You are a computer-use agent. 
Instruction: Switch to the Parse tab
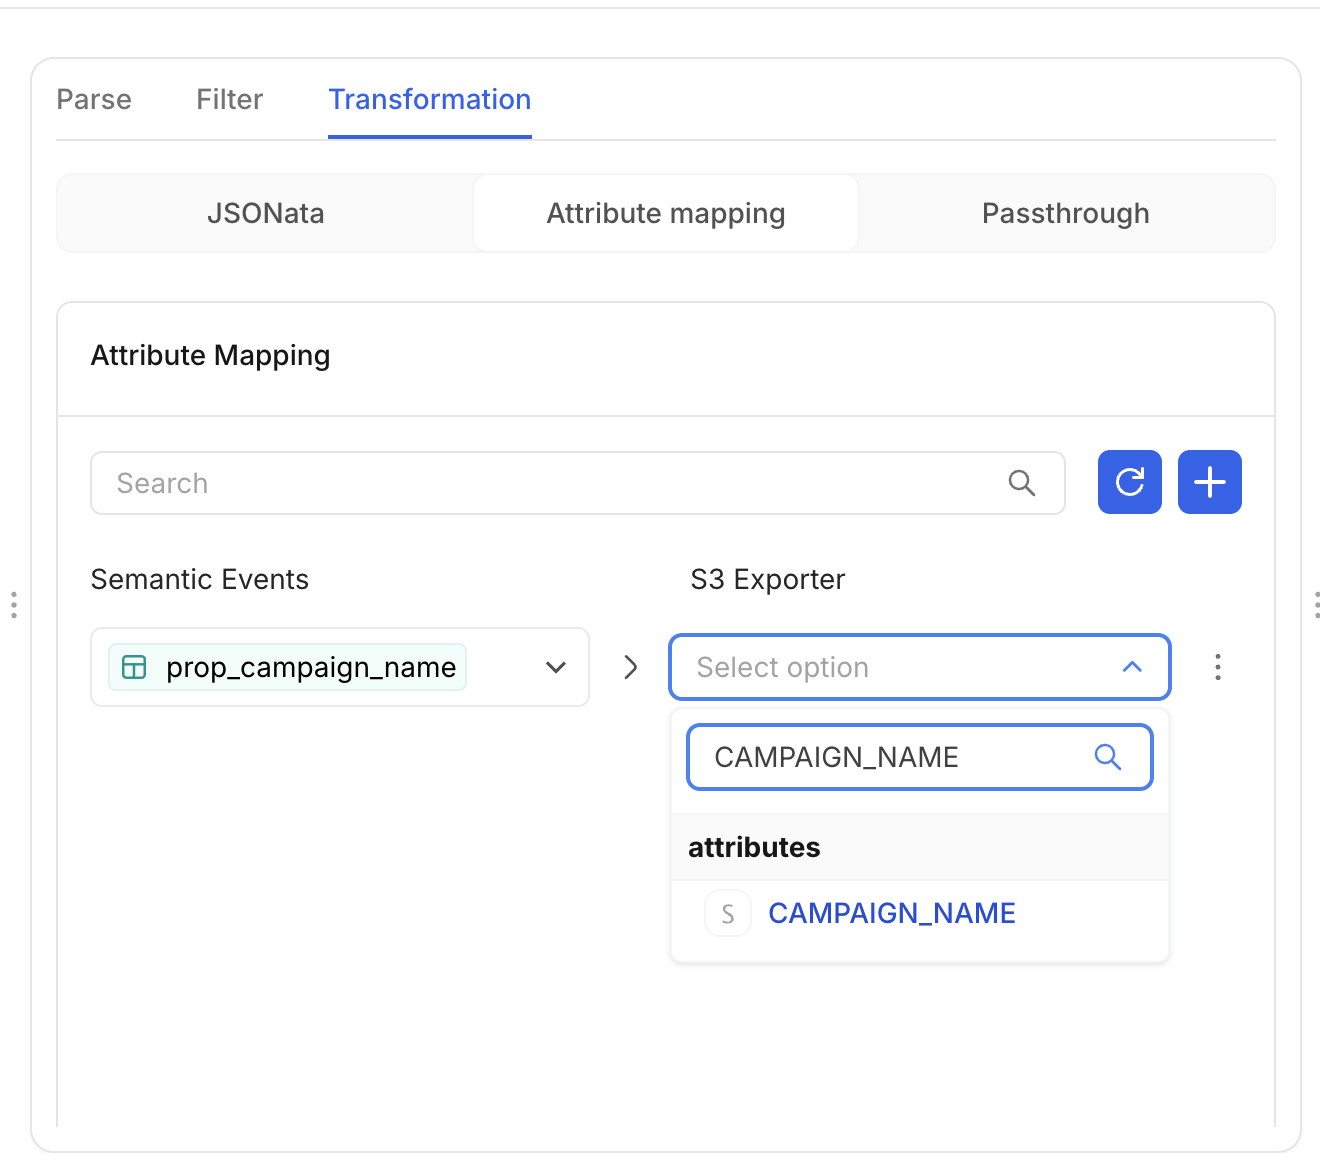click(94, 99)
